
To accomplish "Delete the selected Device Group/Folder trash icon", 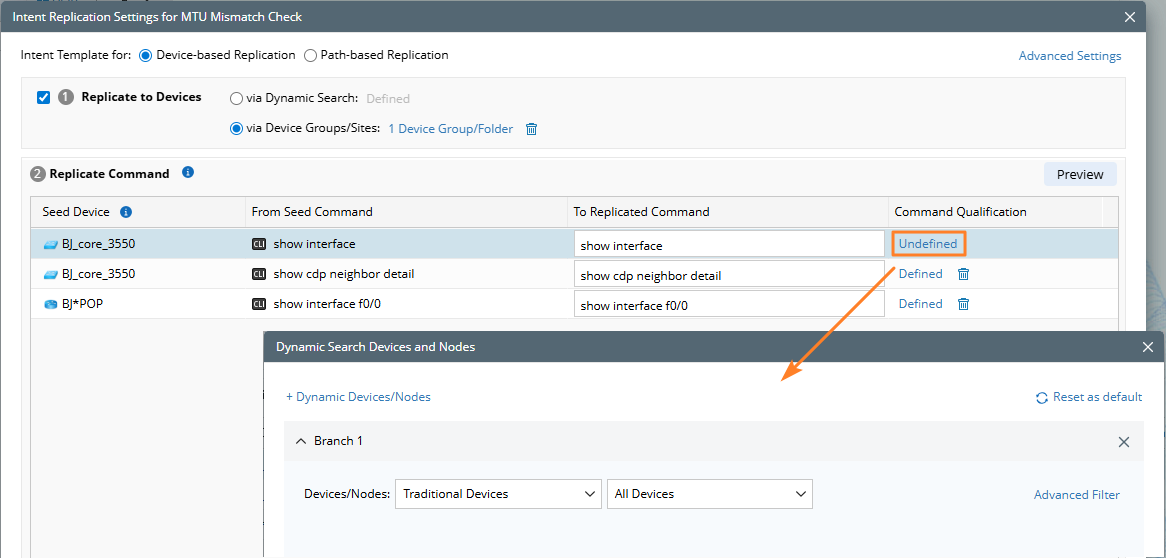I will pyautogui.click(x=532, y=129).
